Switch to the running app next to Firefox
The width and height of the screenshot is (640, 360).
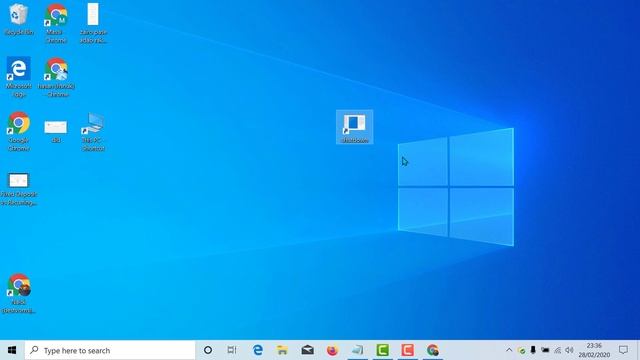(x=357, y=350)
